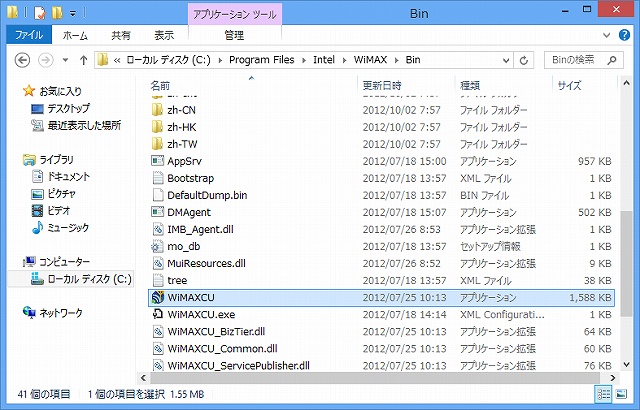The width and height of the screenshot is (640, 410).
Task: Click Intel in the address bar
Action: tap(324, 60)
